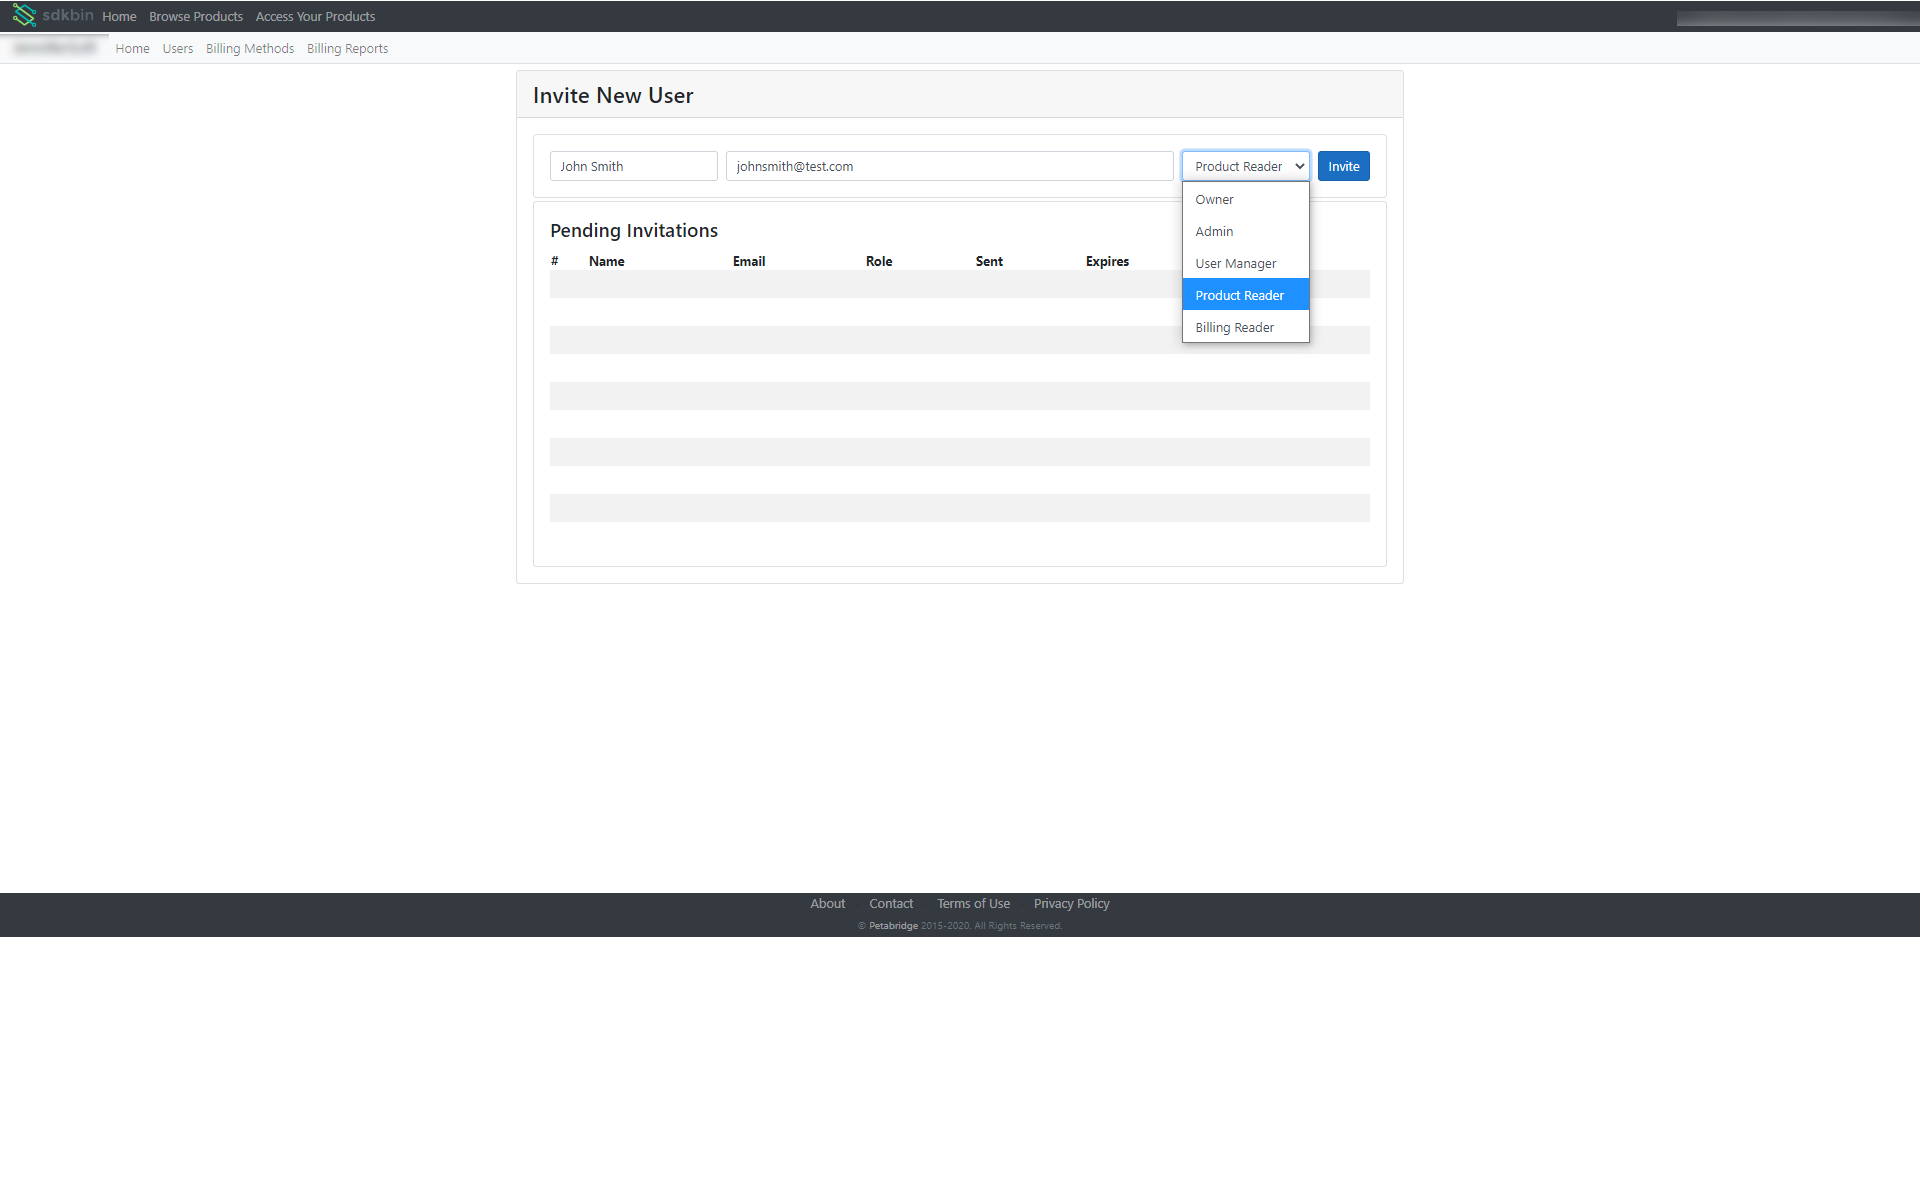The width and height of the screenshot is (1920, 1200).
Task: Switch to the Users section
Action: coord(177,48)
